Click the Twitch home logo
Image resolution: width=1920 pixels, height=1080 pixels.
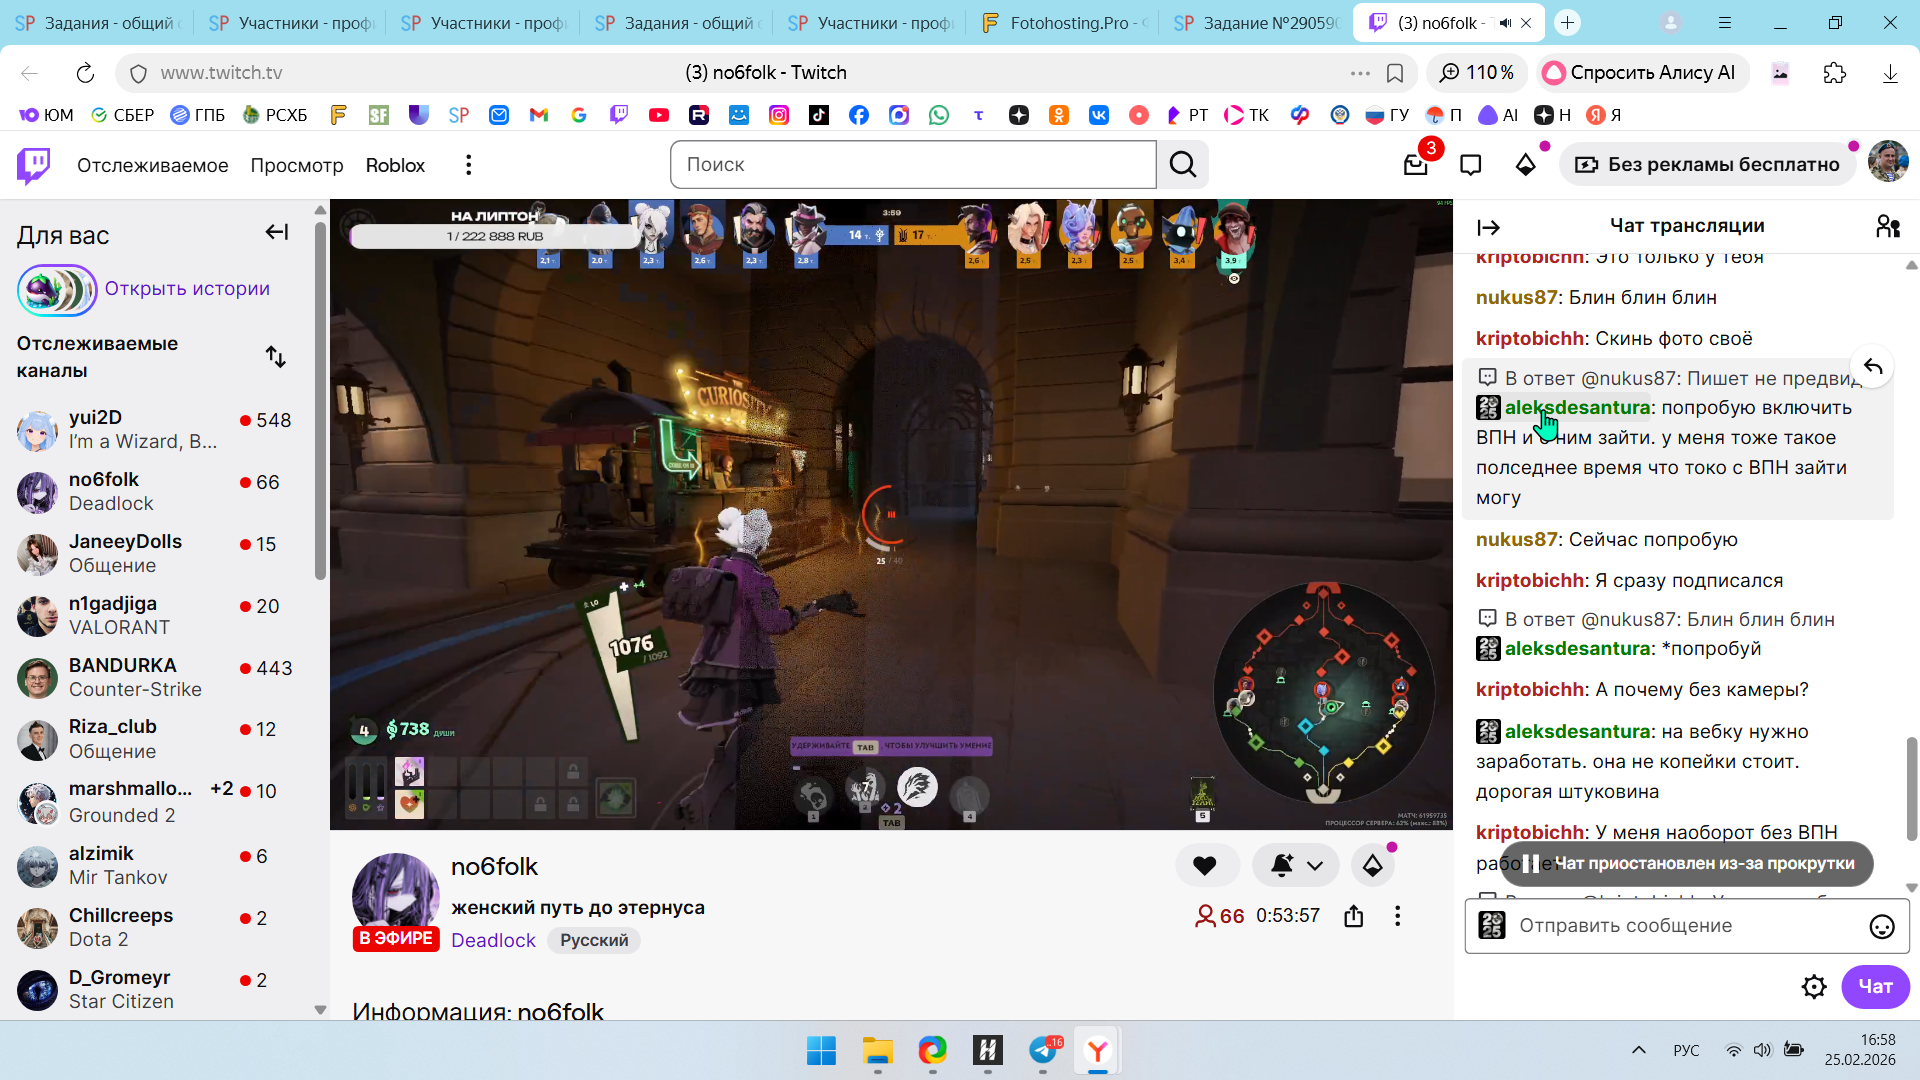[34, 165]
